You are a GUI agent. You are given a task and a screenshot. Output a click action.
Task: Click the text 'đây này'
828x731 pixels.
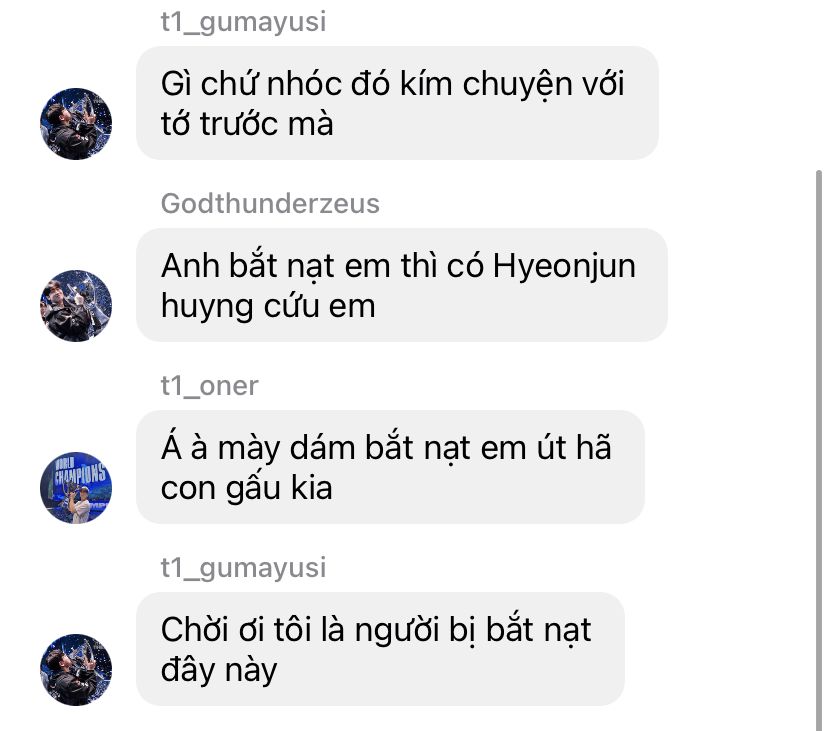[219, 671]
